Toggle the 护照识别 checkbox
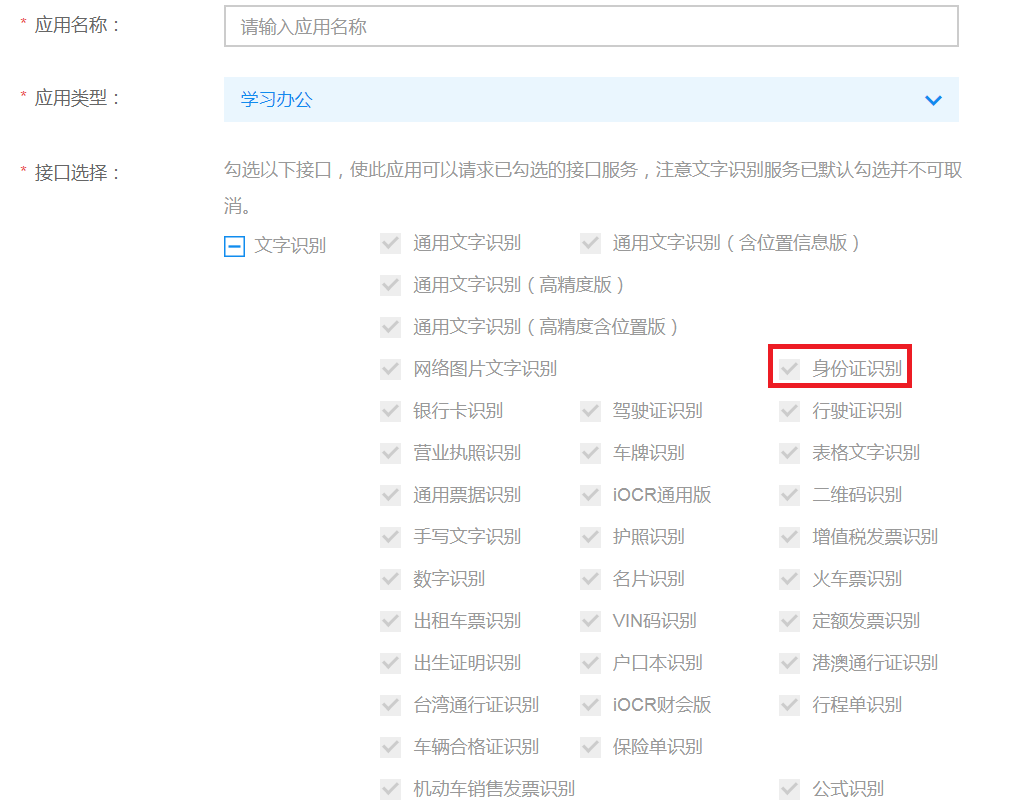The image size is (1036, 810). [x=590, y=537]
